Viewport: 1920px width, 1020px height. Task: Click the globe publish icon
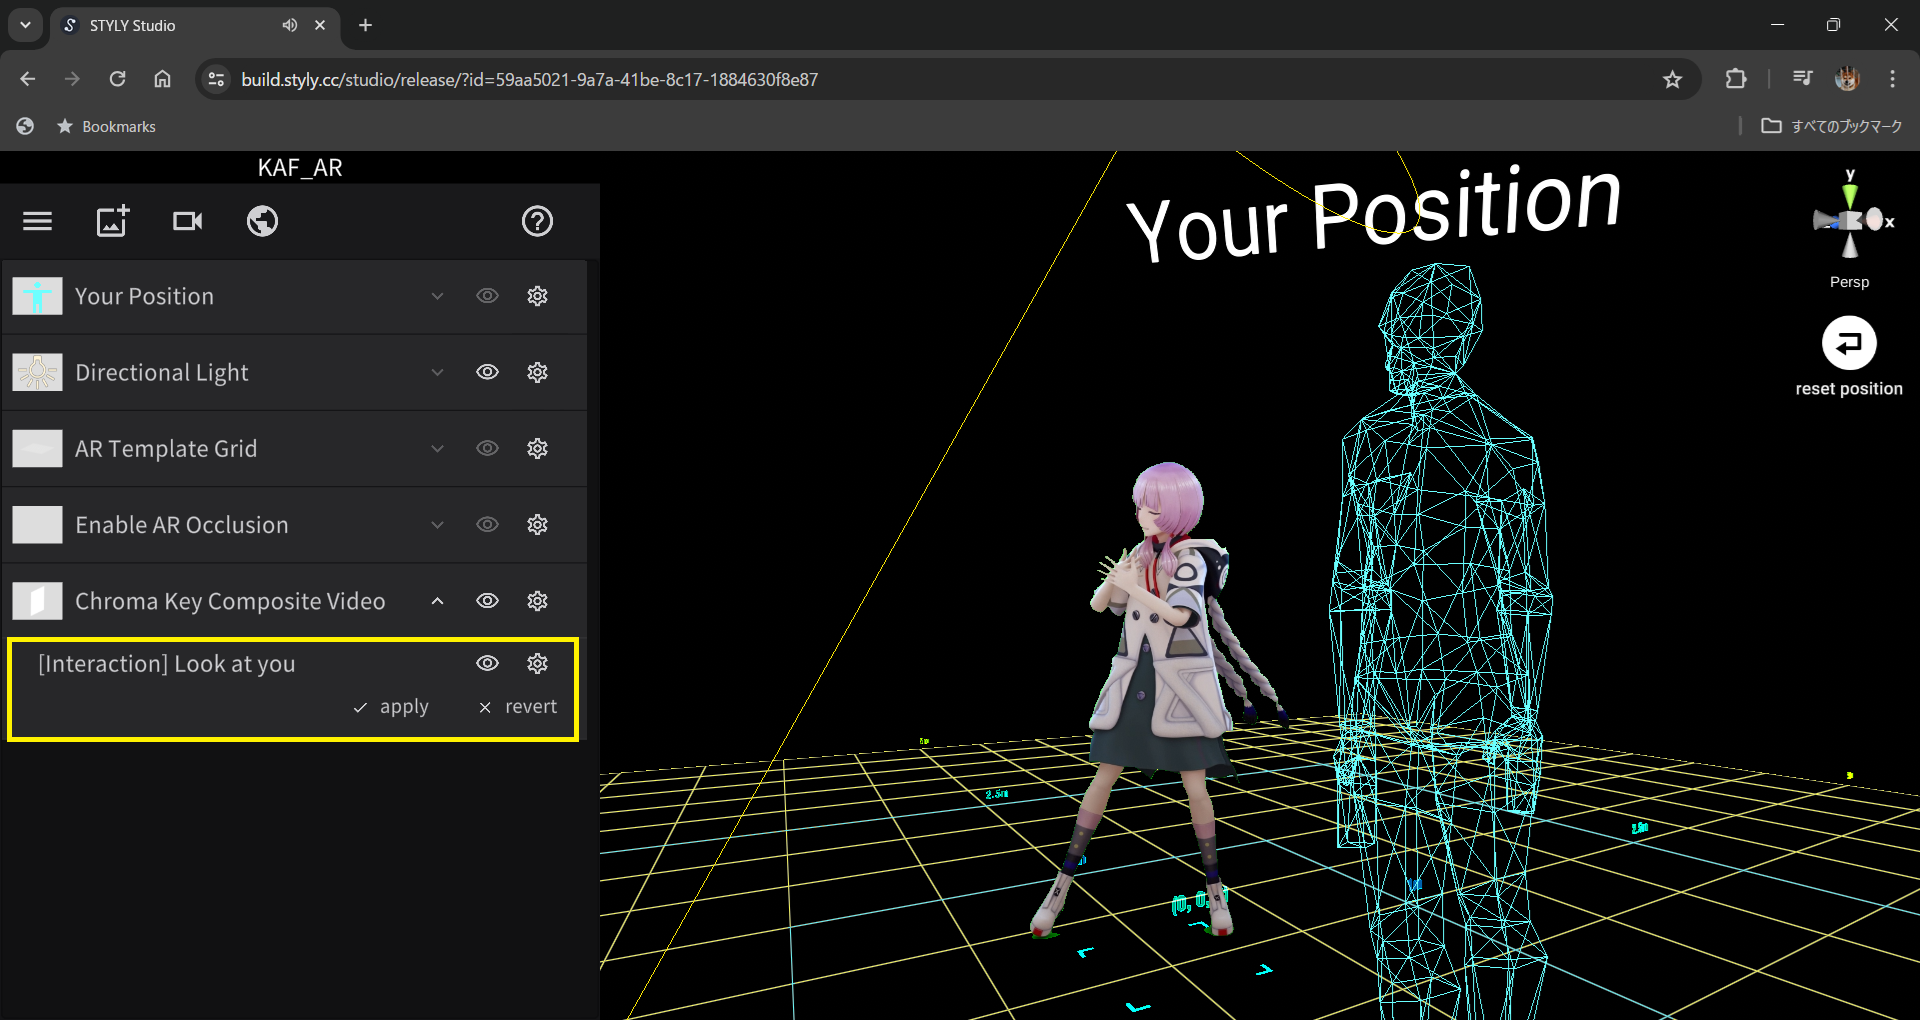[x=263, y=221]
